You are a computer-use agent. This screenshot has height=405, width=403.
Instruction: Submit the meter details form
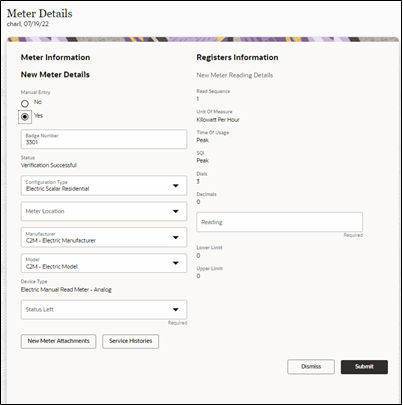(x=364, y=367)
